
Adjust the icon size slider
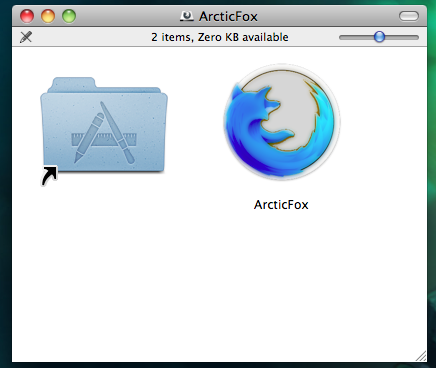coord(379,37)
